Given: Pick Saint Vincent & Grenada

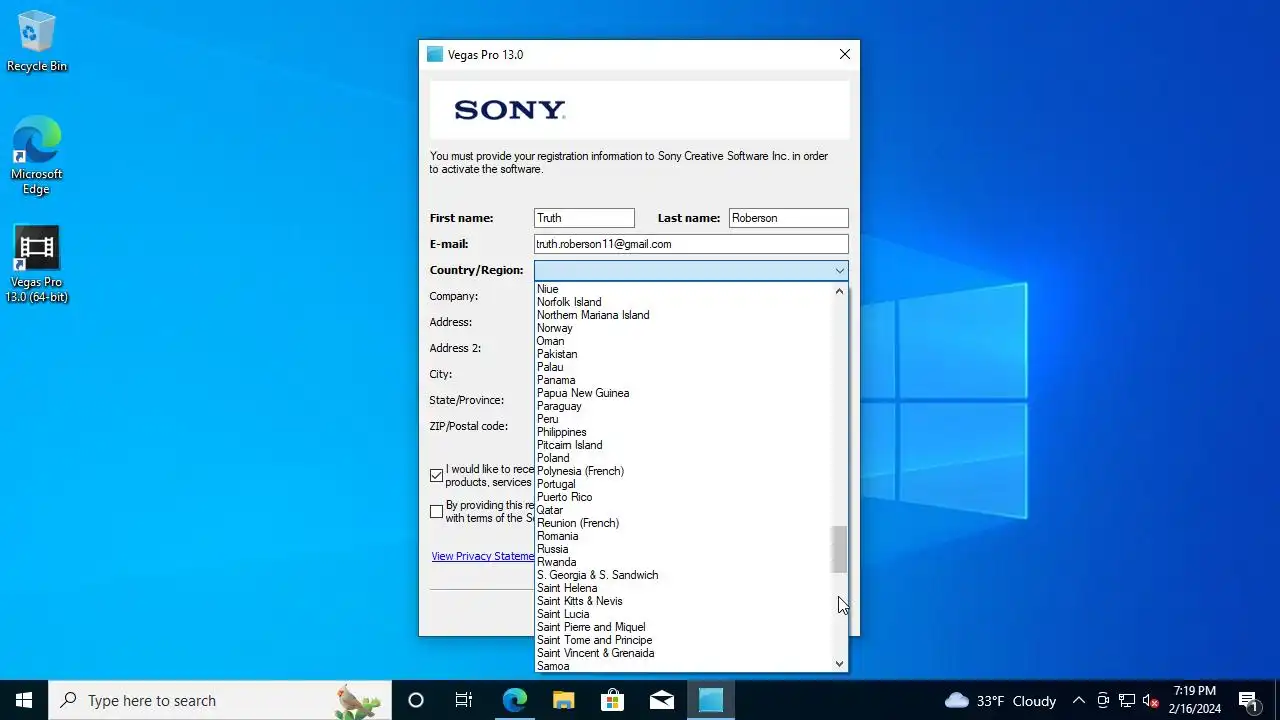Looking at the screenshot, I should point(683,653).
